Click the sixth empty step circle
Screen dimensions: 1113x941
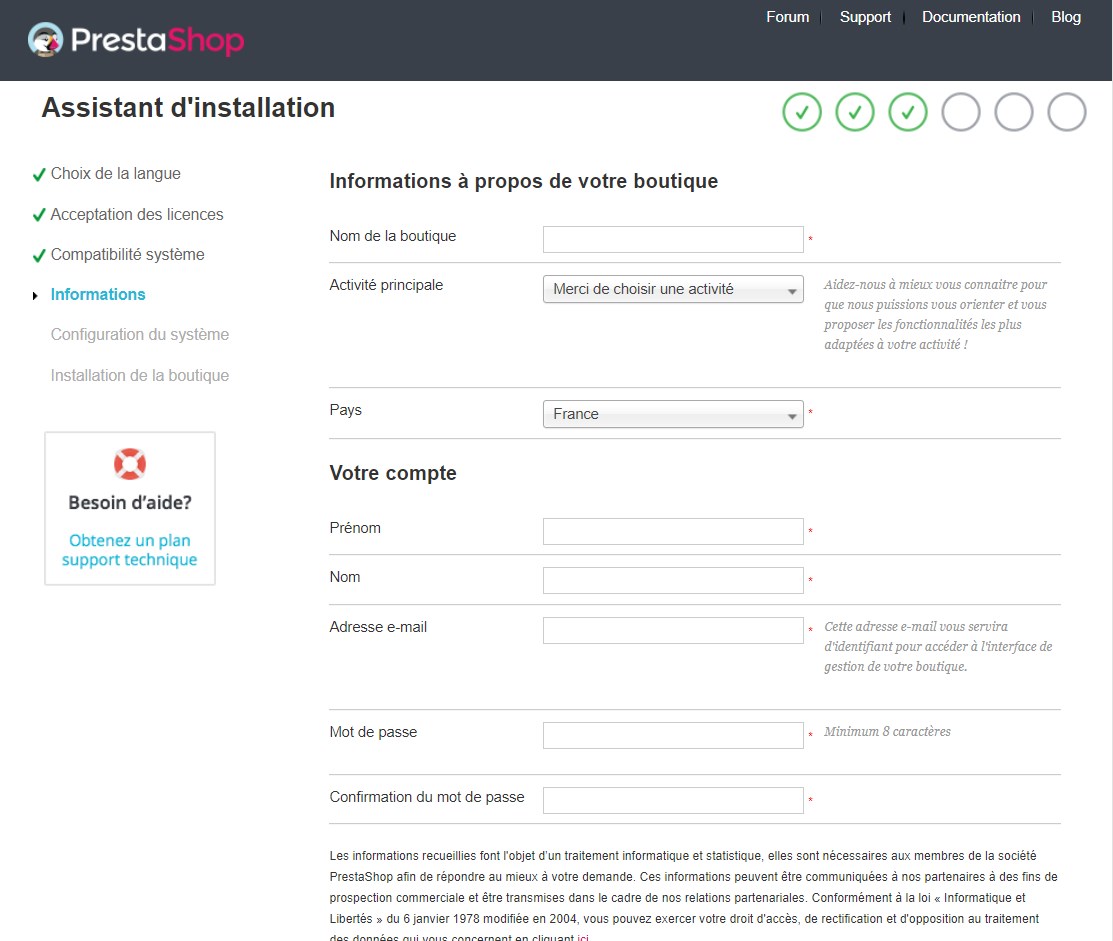(1067, 112)
